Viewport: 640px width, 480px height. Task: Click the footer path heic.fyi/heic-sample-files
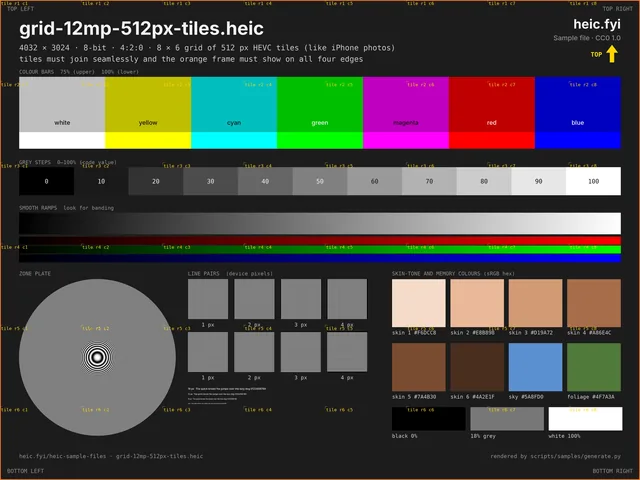click(111, 456)
